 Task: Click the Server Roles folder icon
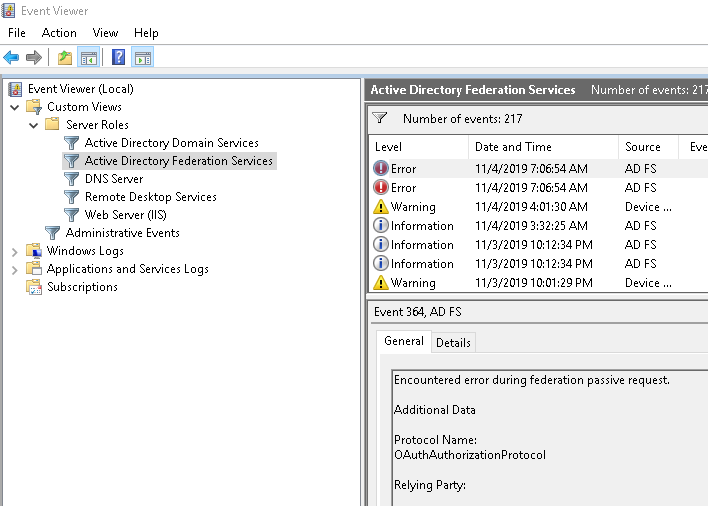point(52,124)
